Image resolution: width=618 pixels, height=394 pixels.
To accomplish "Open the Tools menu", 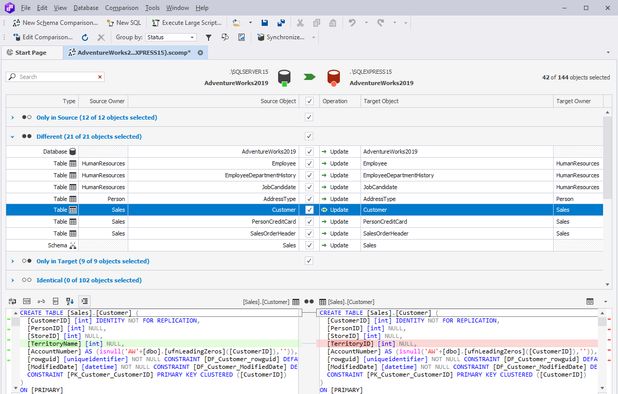I will coord(152,8).
